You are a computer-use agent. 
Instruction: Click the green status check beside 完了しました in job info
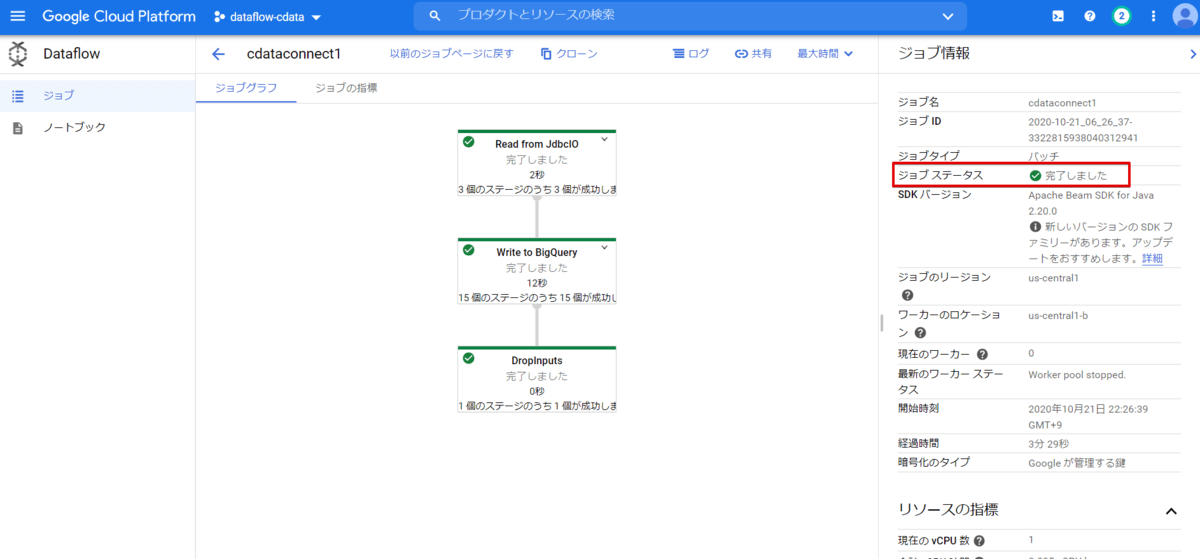click(1035, 175)
